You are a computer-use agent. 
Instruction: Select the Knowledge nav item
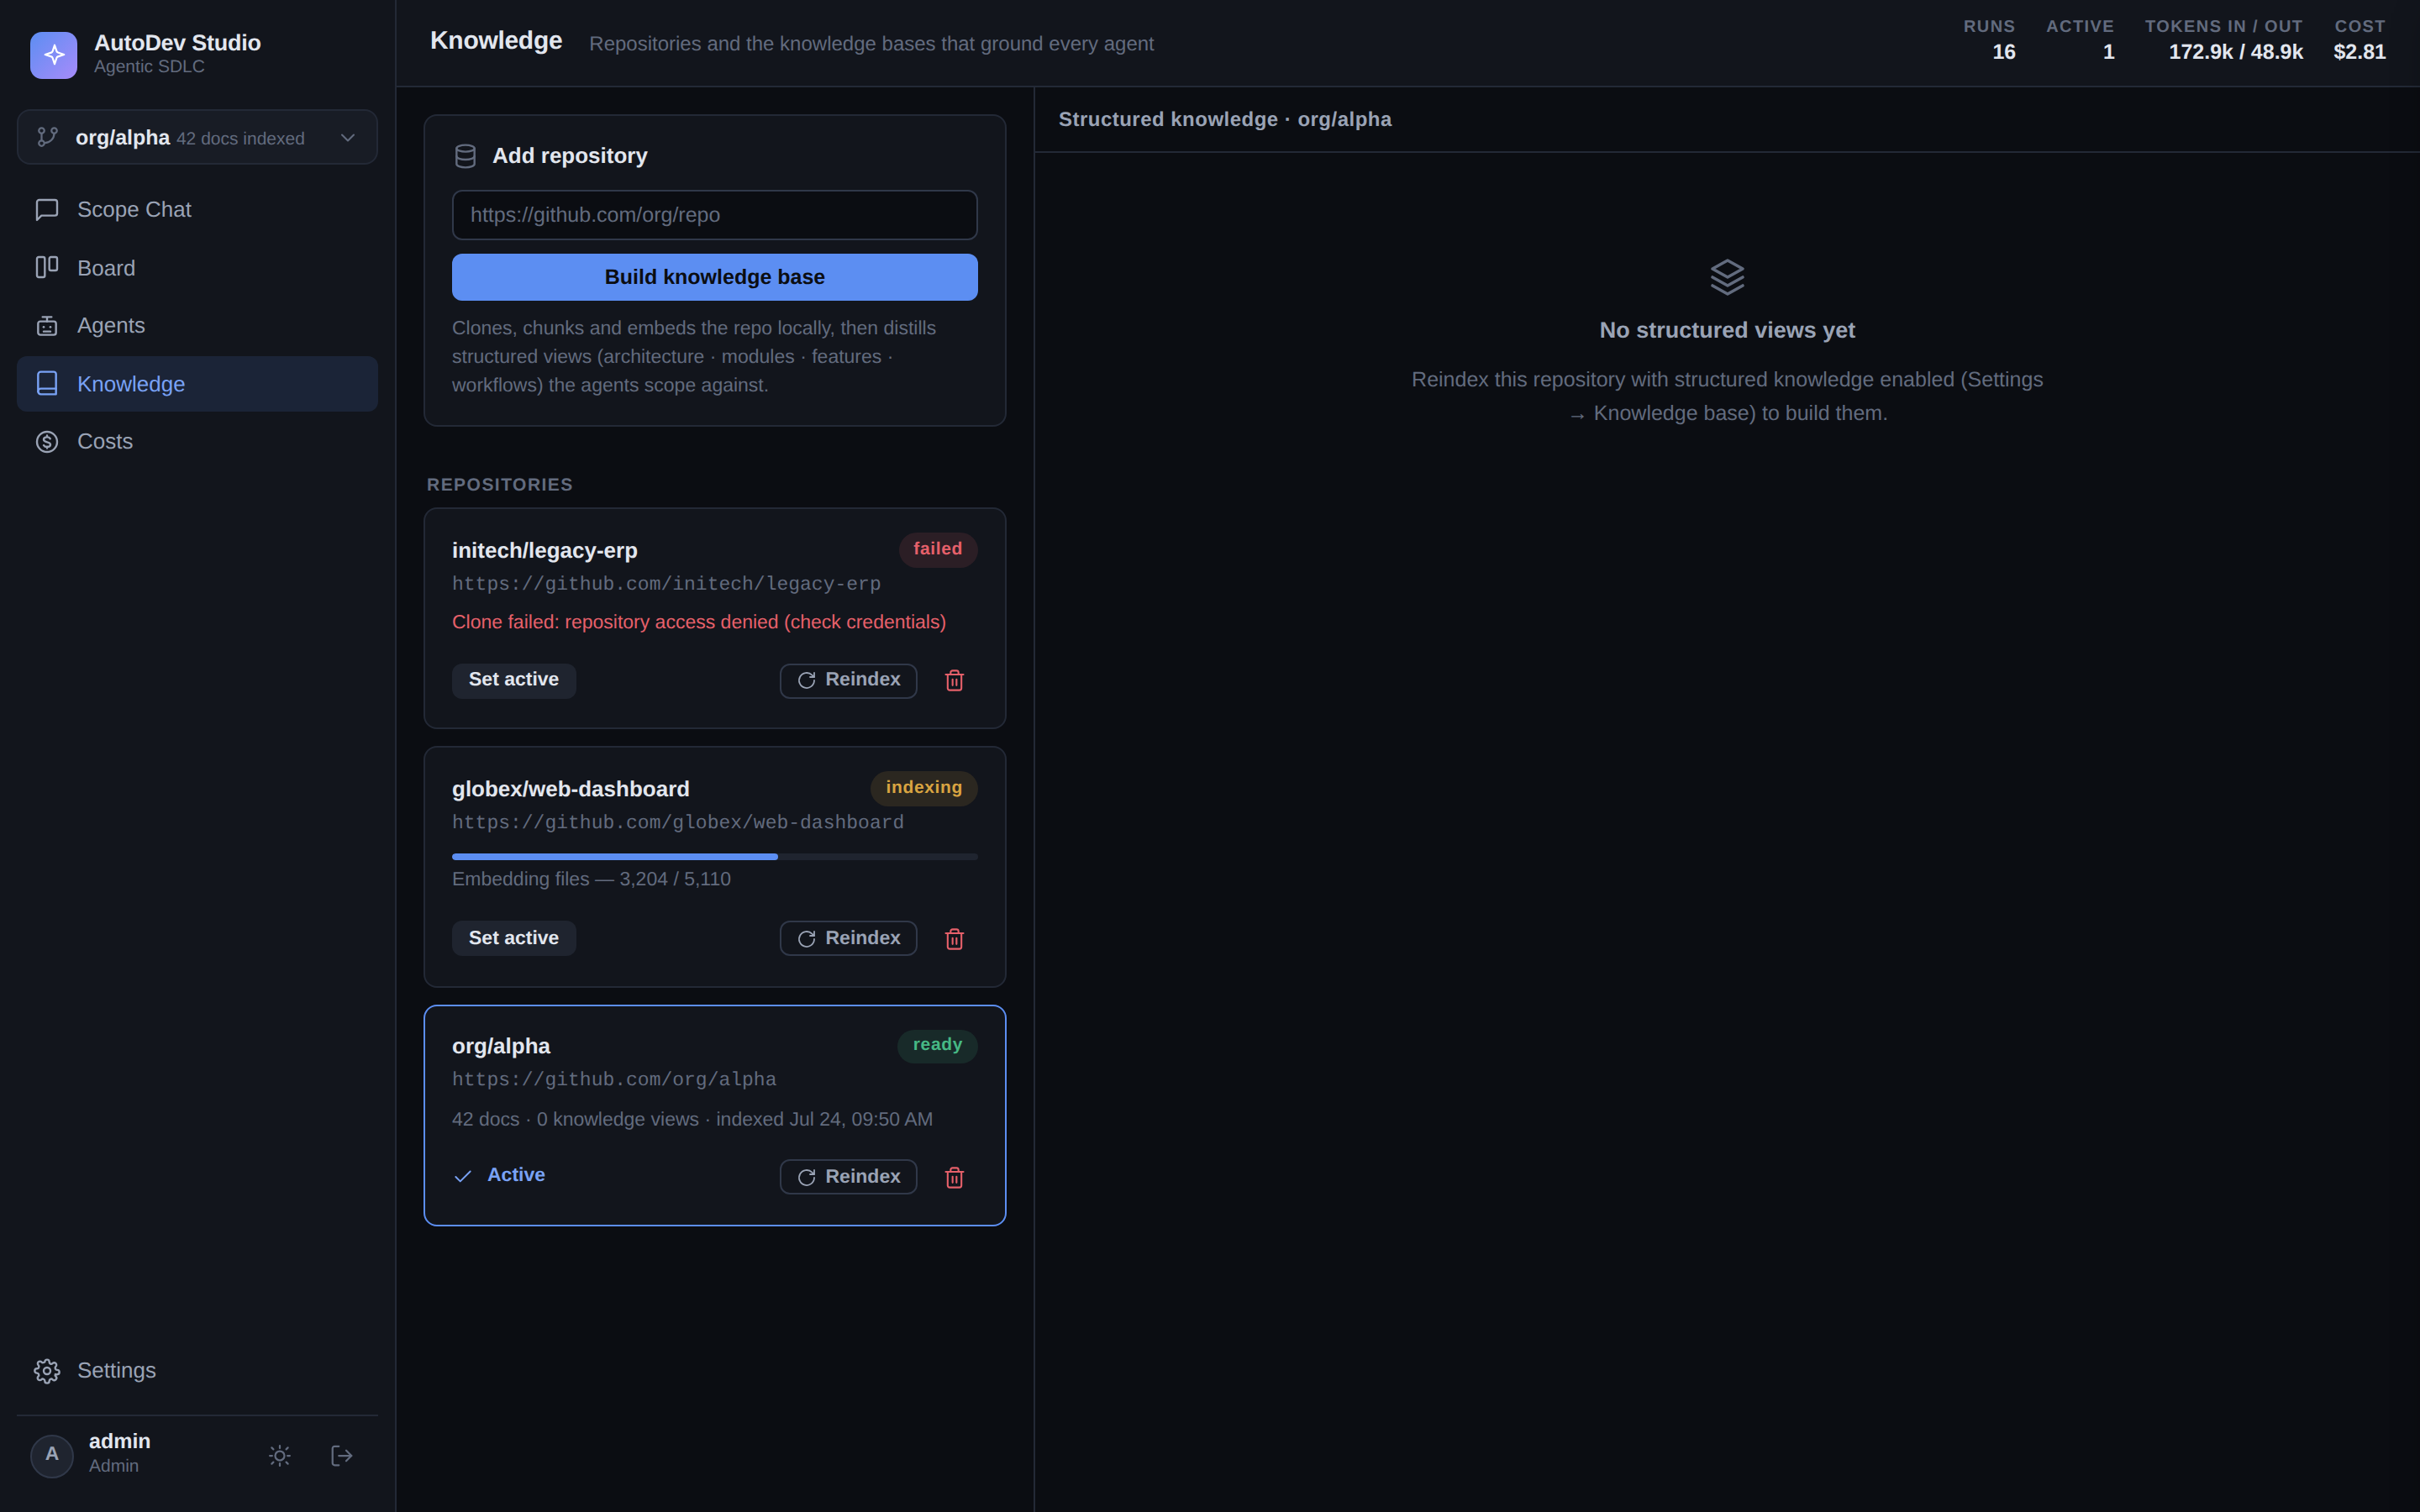coord(197,384)
